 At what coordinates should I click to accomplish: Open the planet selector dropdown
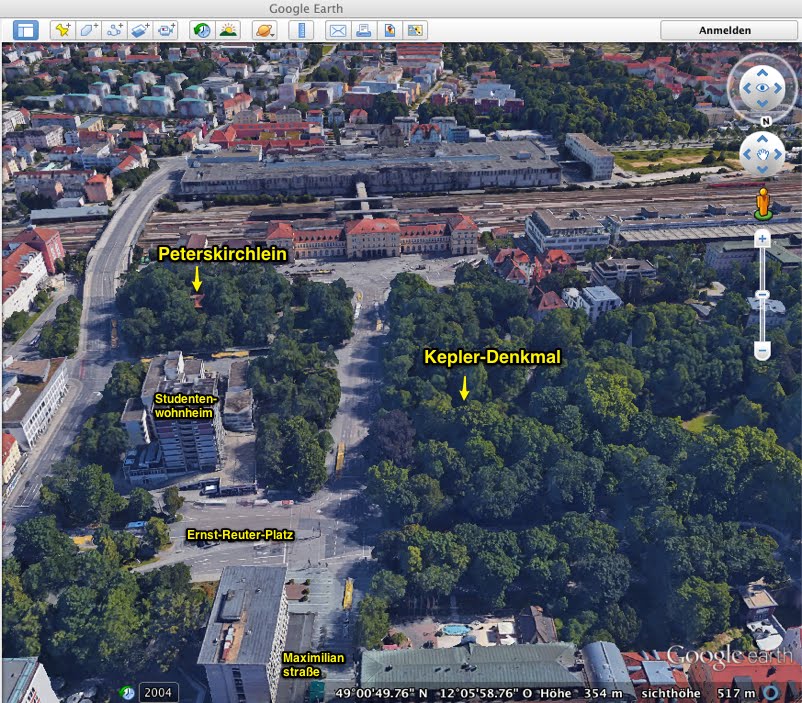tap(264, 30)
